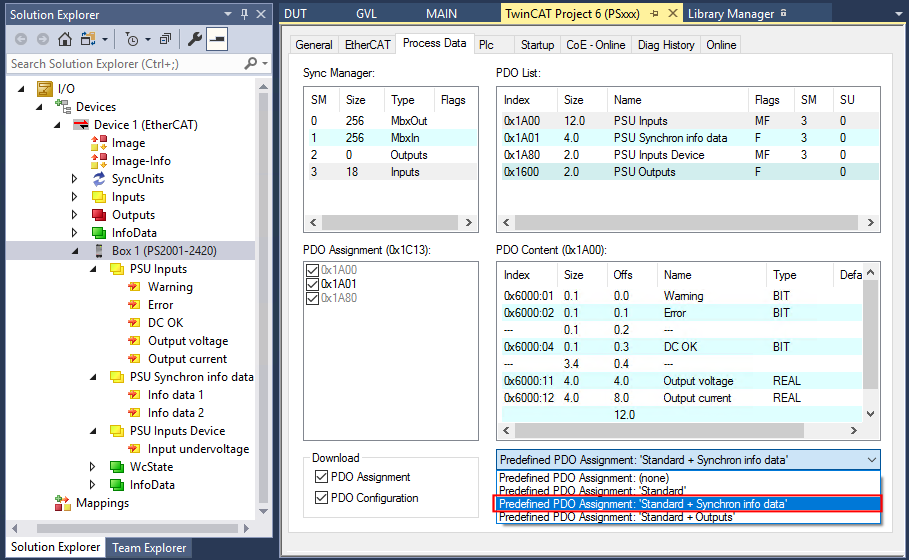This screenshot has width=909, height=560.
Task: Select the Image node under Device 1
Action: pyautogui.click(x=128, y=143)
